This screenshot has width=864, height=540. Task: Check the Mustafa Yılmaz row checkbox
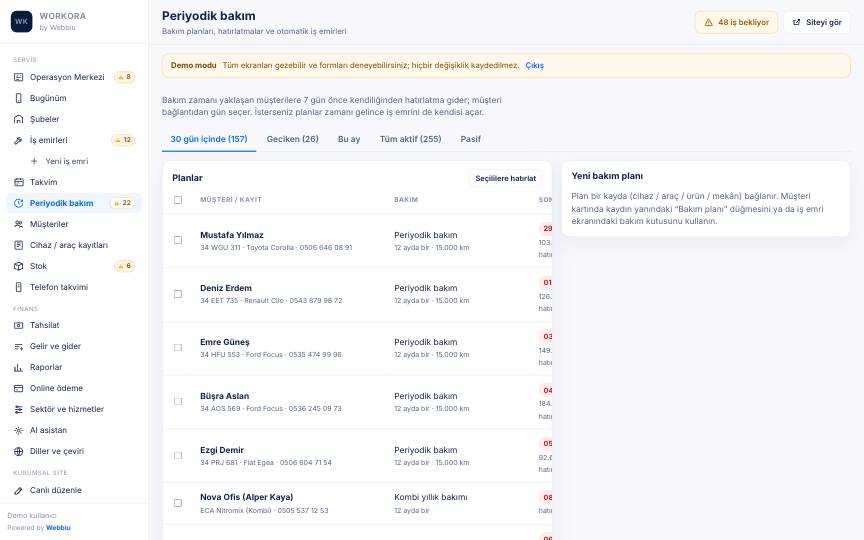(x=178, y=240)
